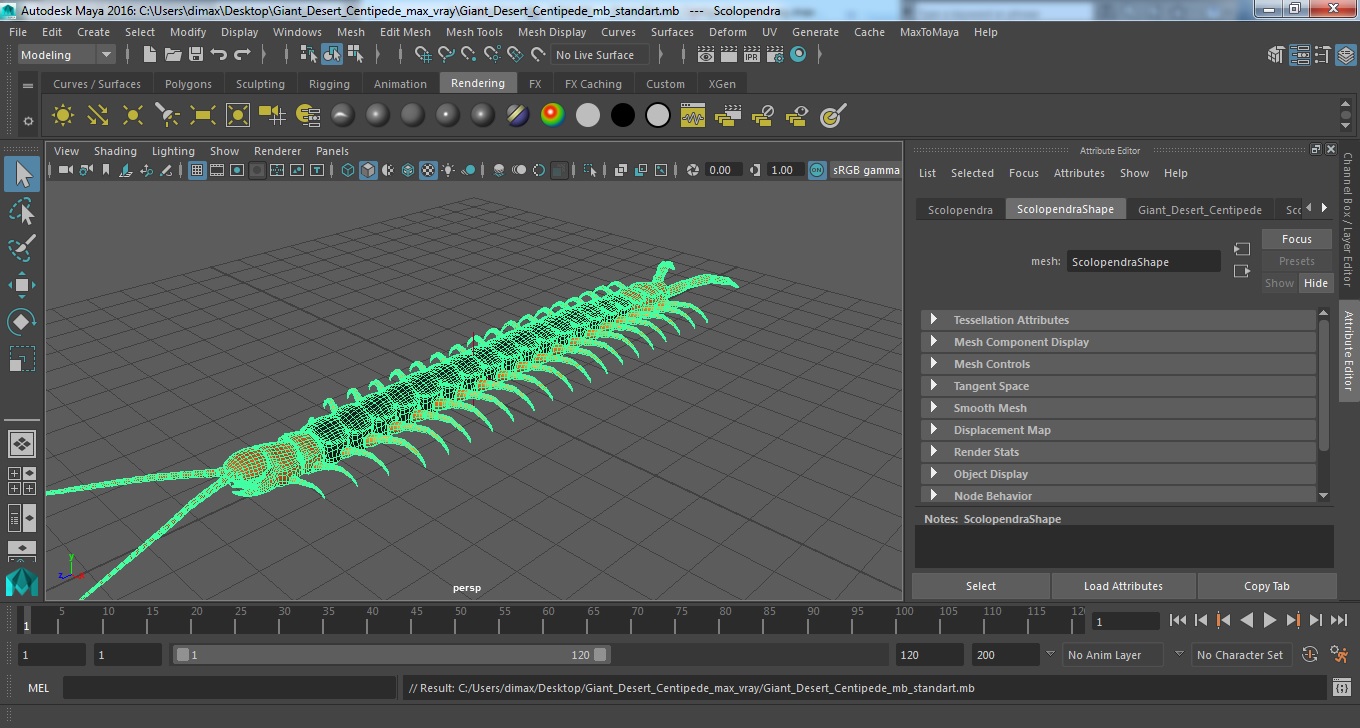Create a spot light from shelf
The height and width of the screenshot is (728, 1360).
tap(168, 116)
